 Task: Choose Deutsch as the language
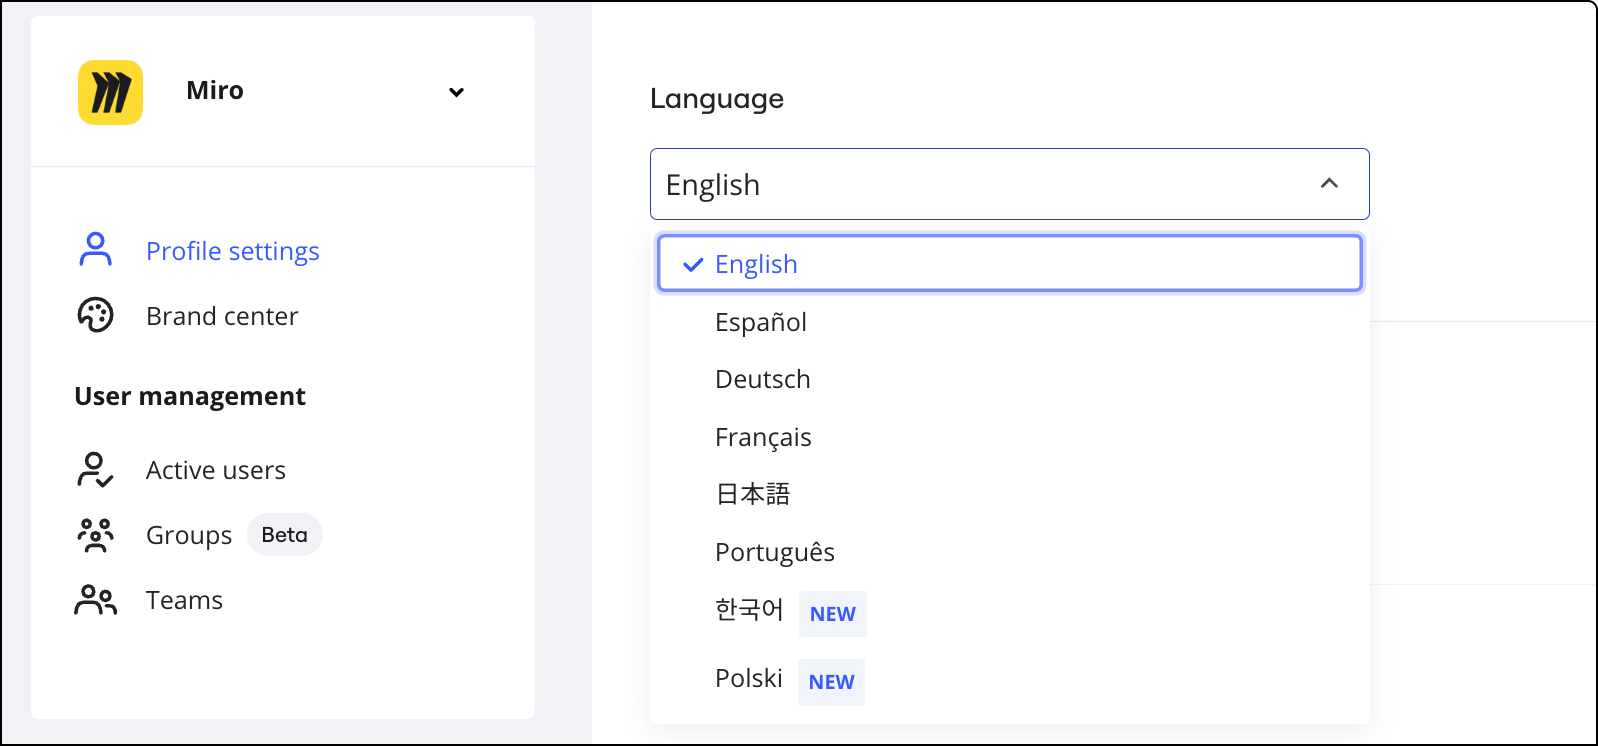pyautogui.click(x=763, y=379)
